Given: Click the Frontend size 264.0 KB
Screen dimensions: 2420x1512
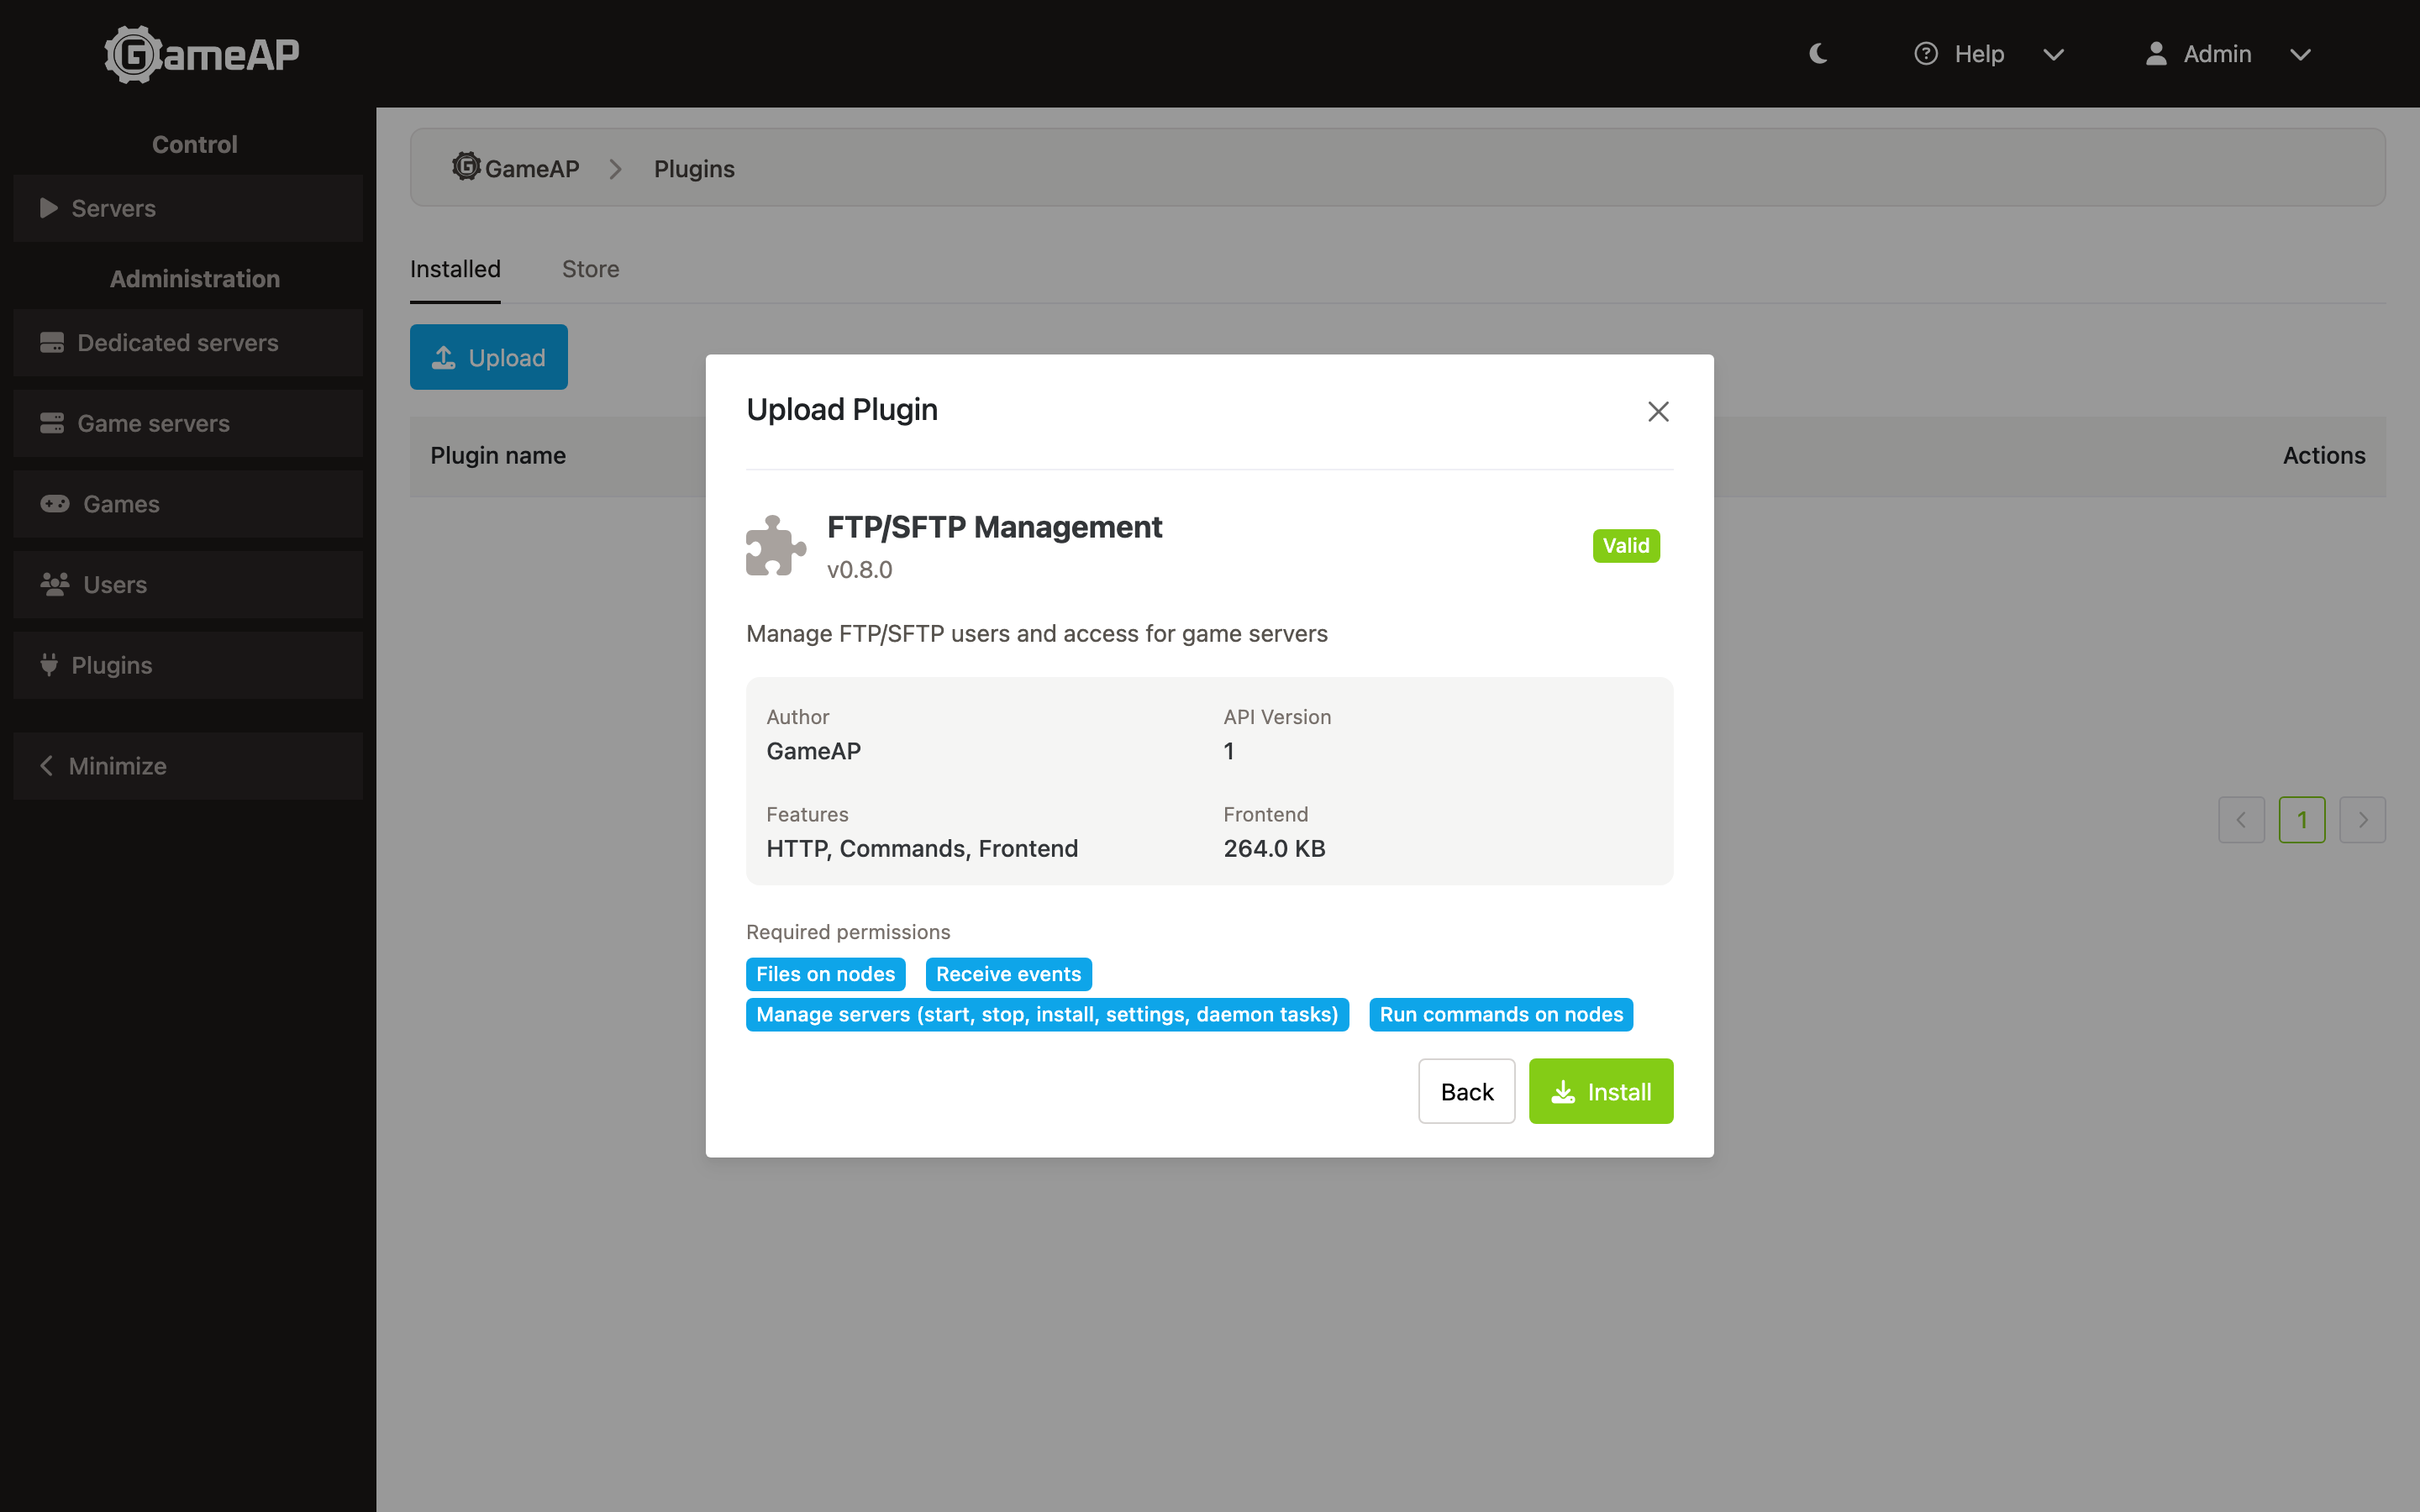Looking at the screenshot, I should click(x=1274, y=849).
